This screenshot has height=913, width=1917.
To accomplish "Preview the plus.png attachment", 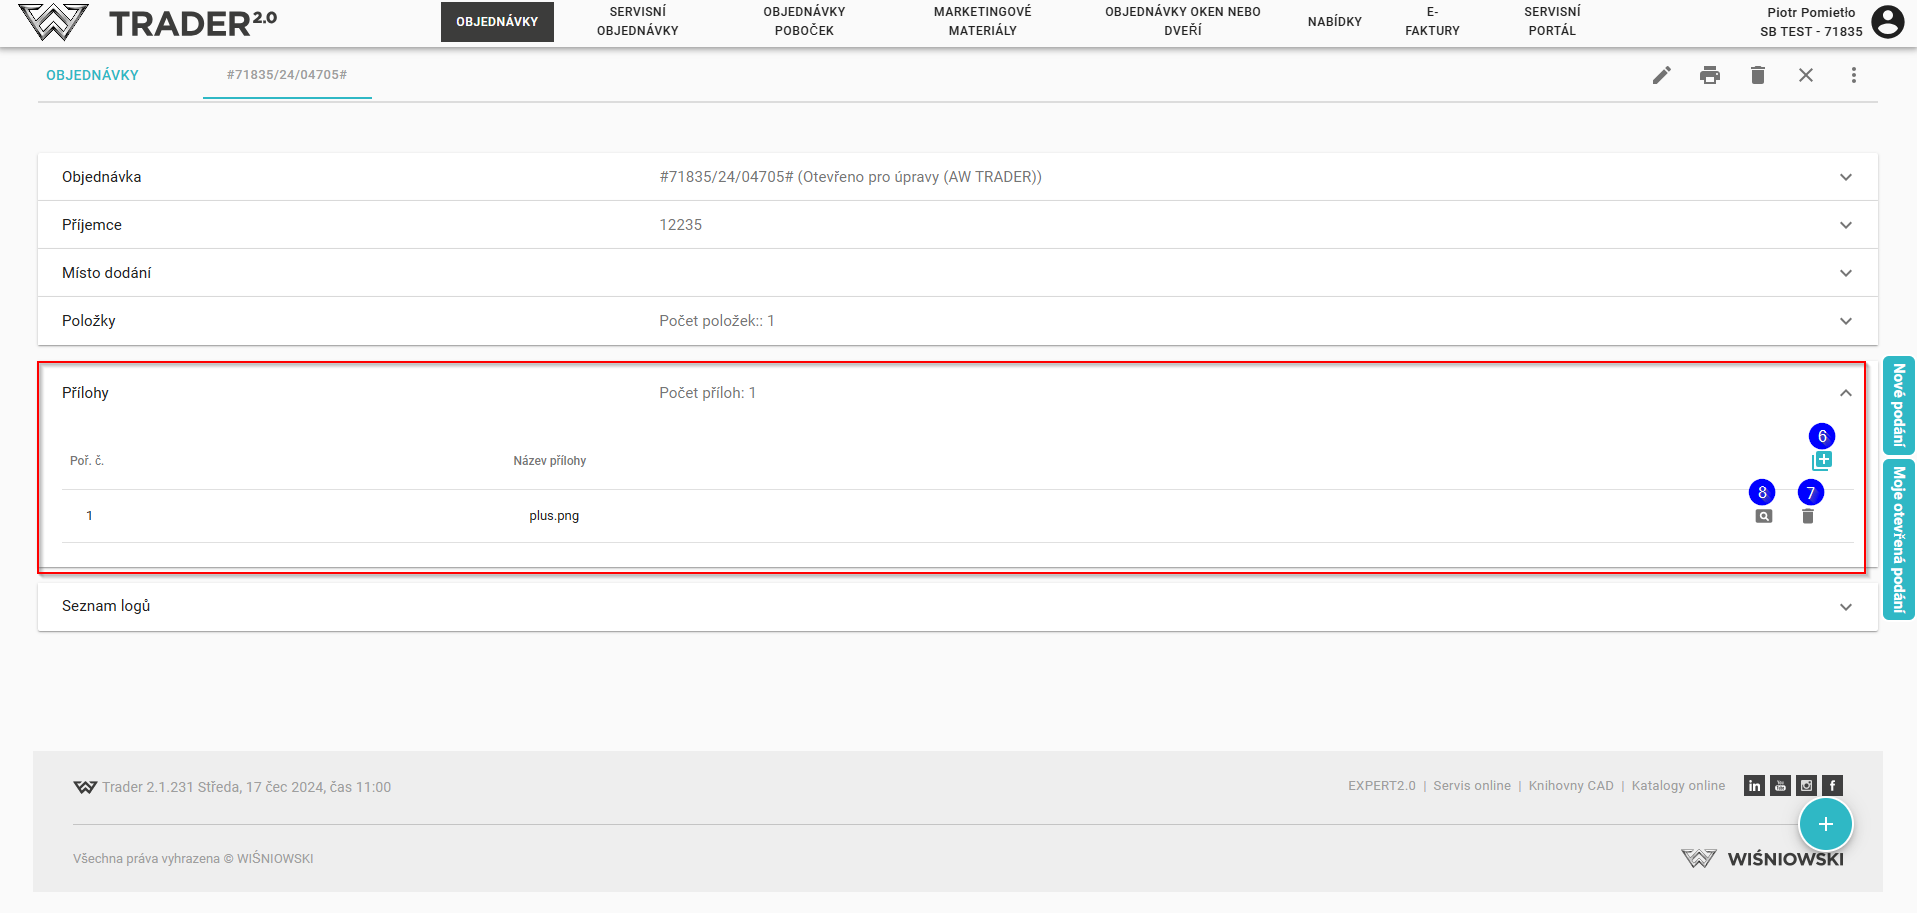I will [x=1763, y=517].
